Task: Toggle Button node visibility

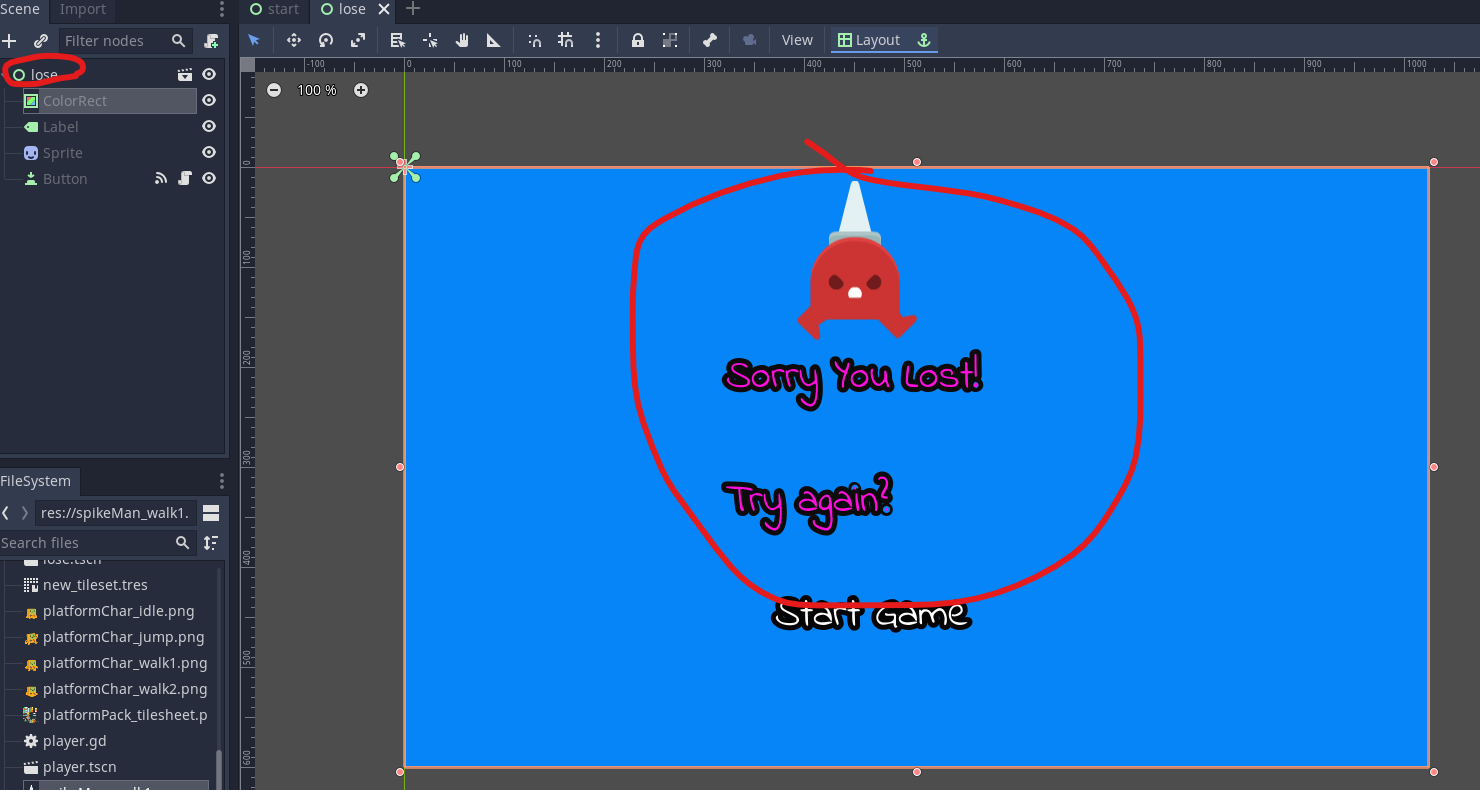Action: coord(209,179)
